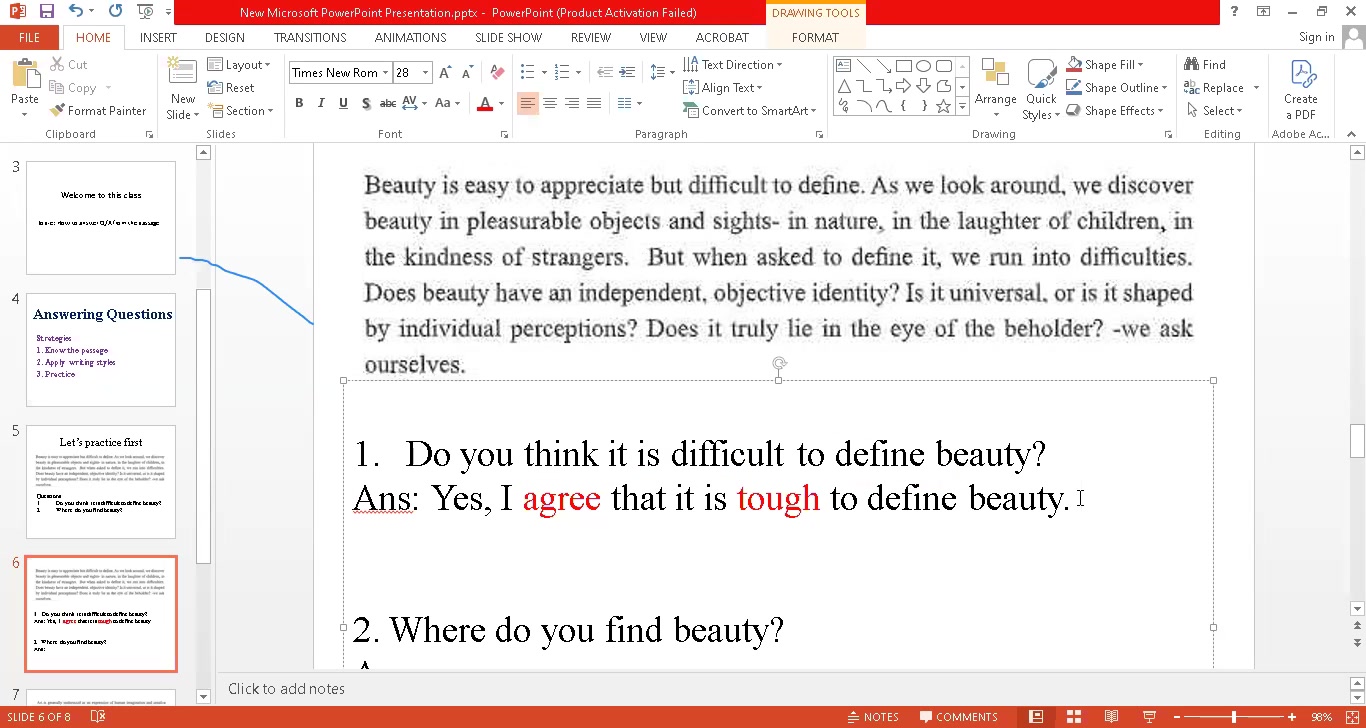Toggle text Shadow effect
The image size is (1366, 728).
click(x=366, y=103)
